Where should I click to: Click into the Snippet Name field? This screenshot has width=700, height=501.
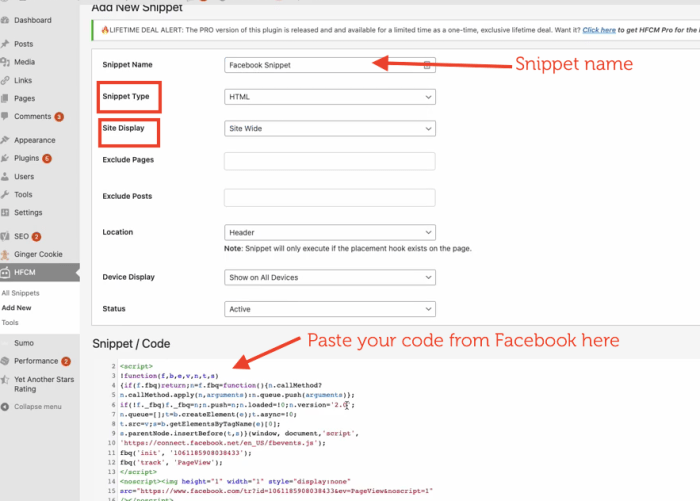[x=329, y=65]
